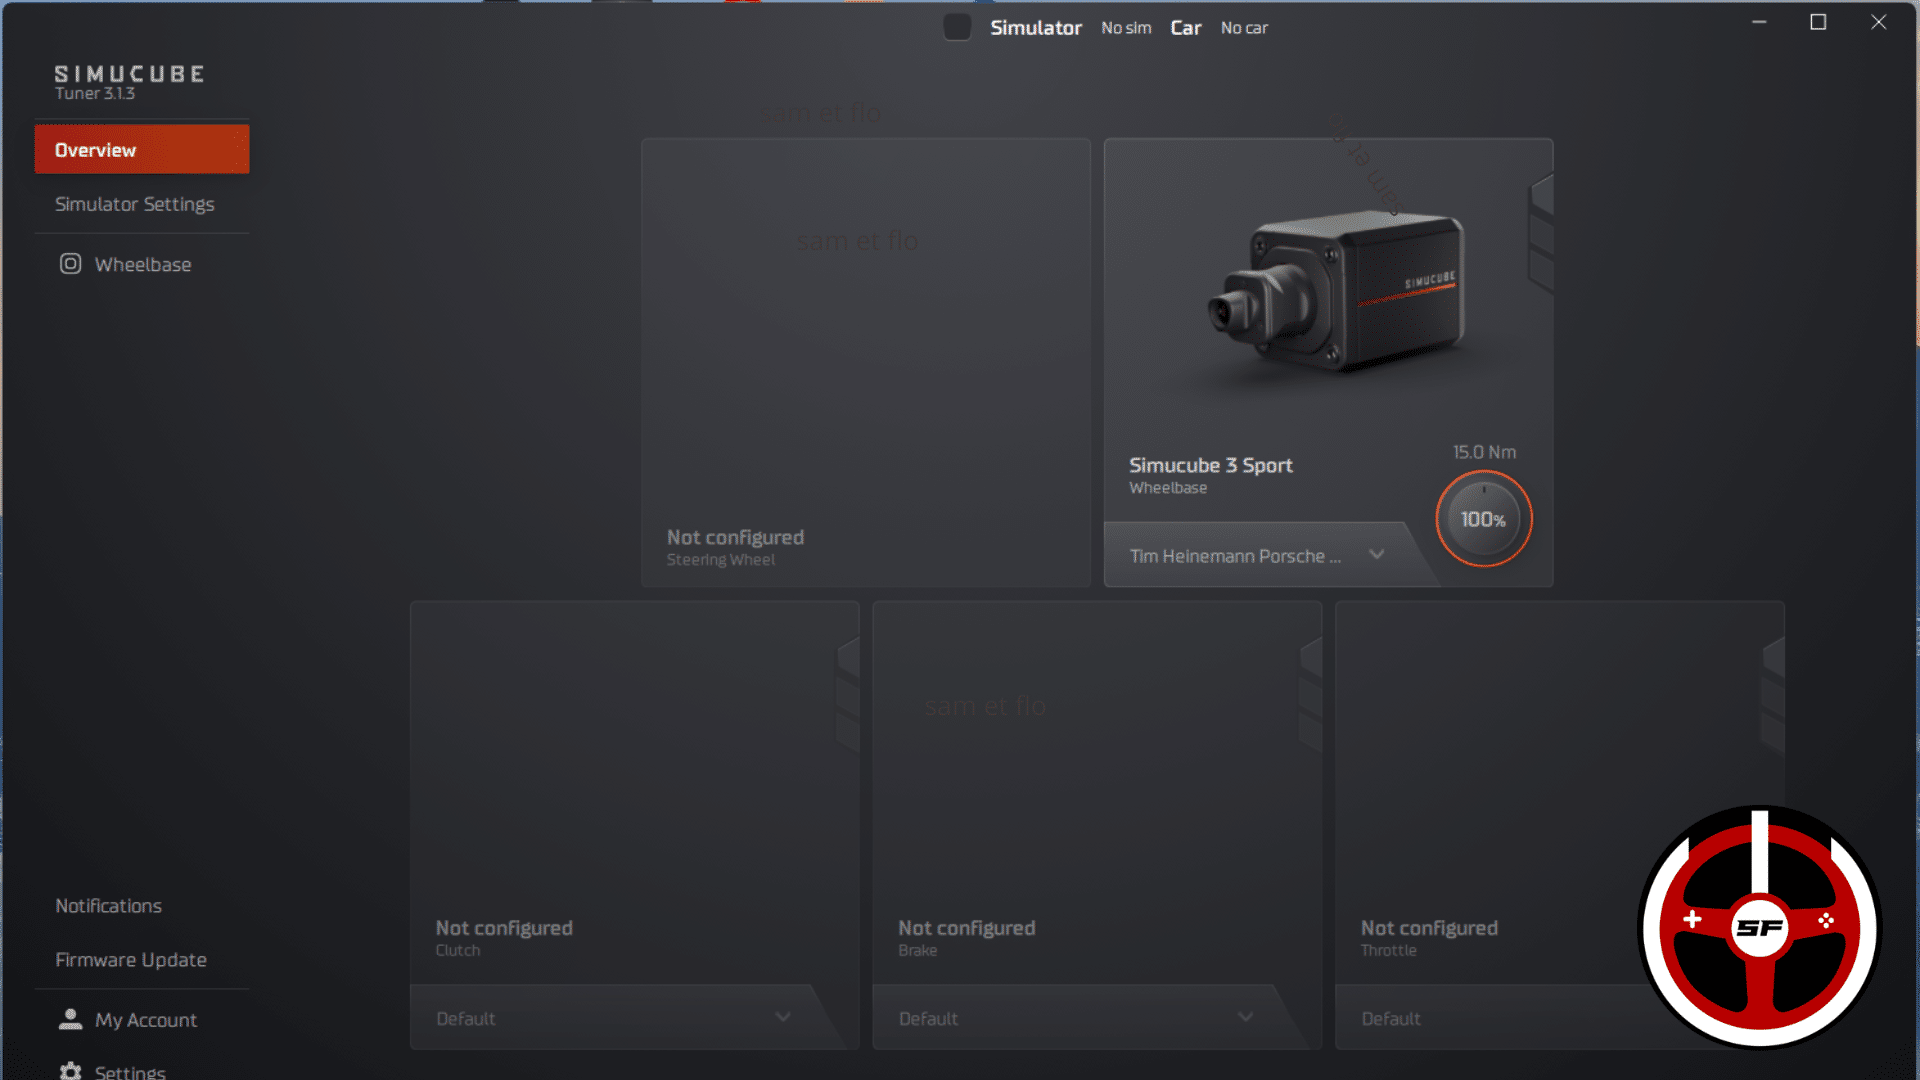1920x1080 pixels.
Task: Click the simulator icon box in header
Action: [958, 27]
